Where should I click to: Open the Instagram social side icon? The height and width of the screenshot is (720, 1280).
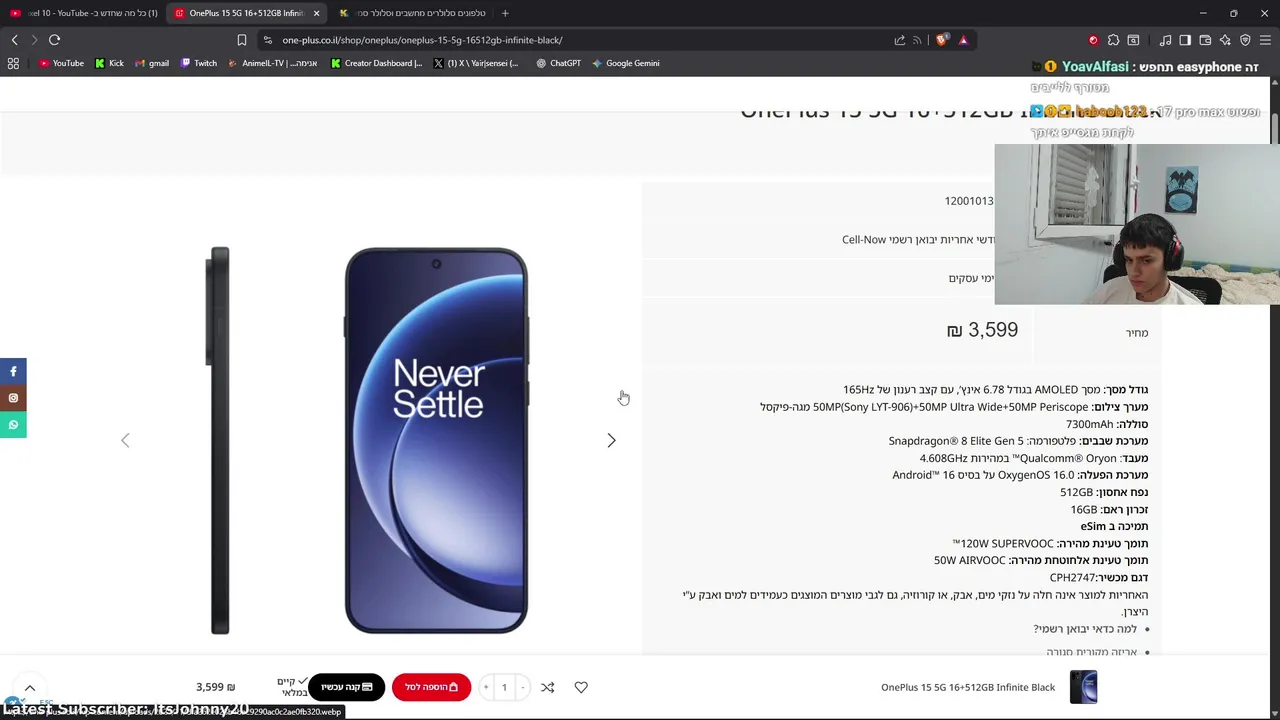[13, 398]
